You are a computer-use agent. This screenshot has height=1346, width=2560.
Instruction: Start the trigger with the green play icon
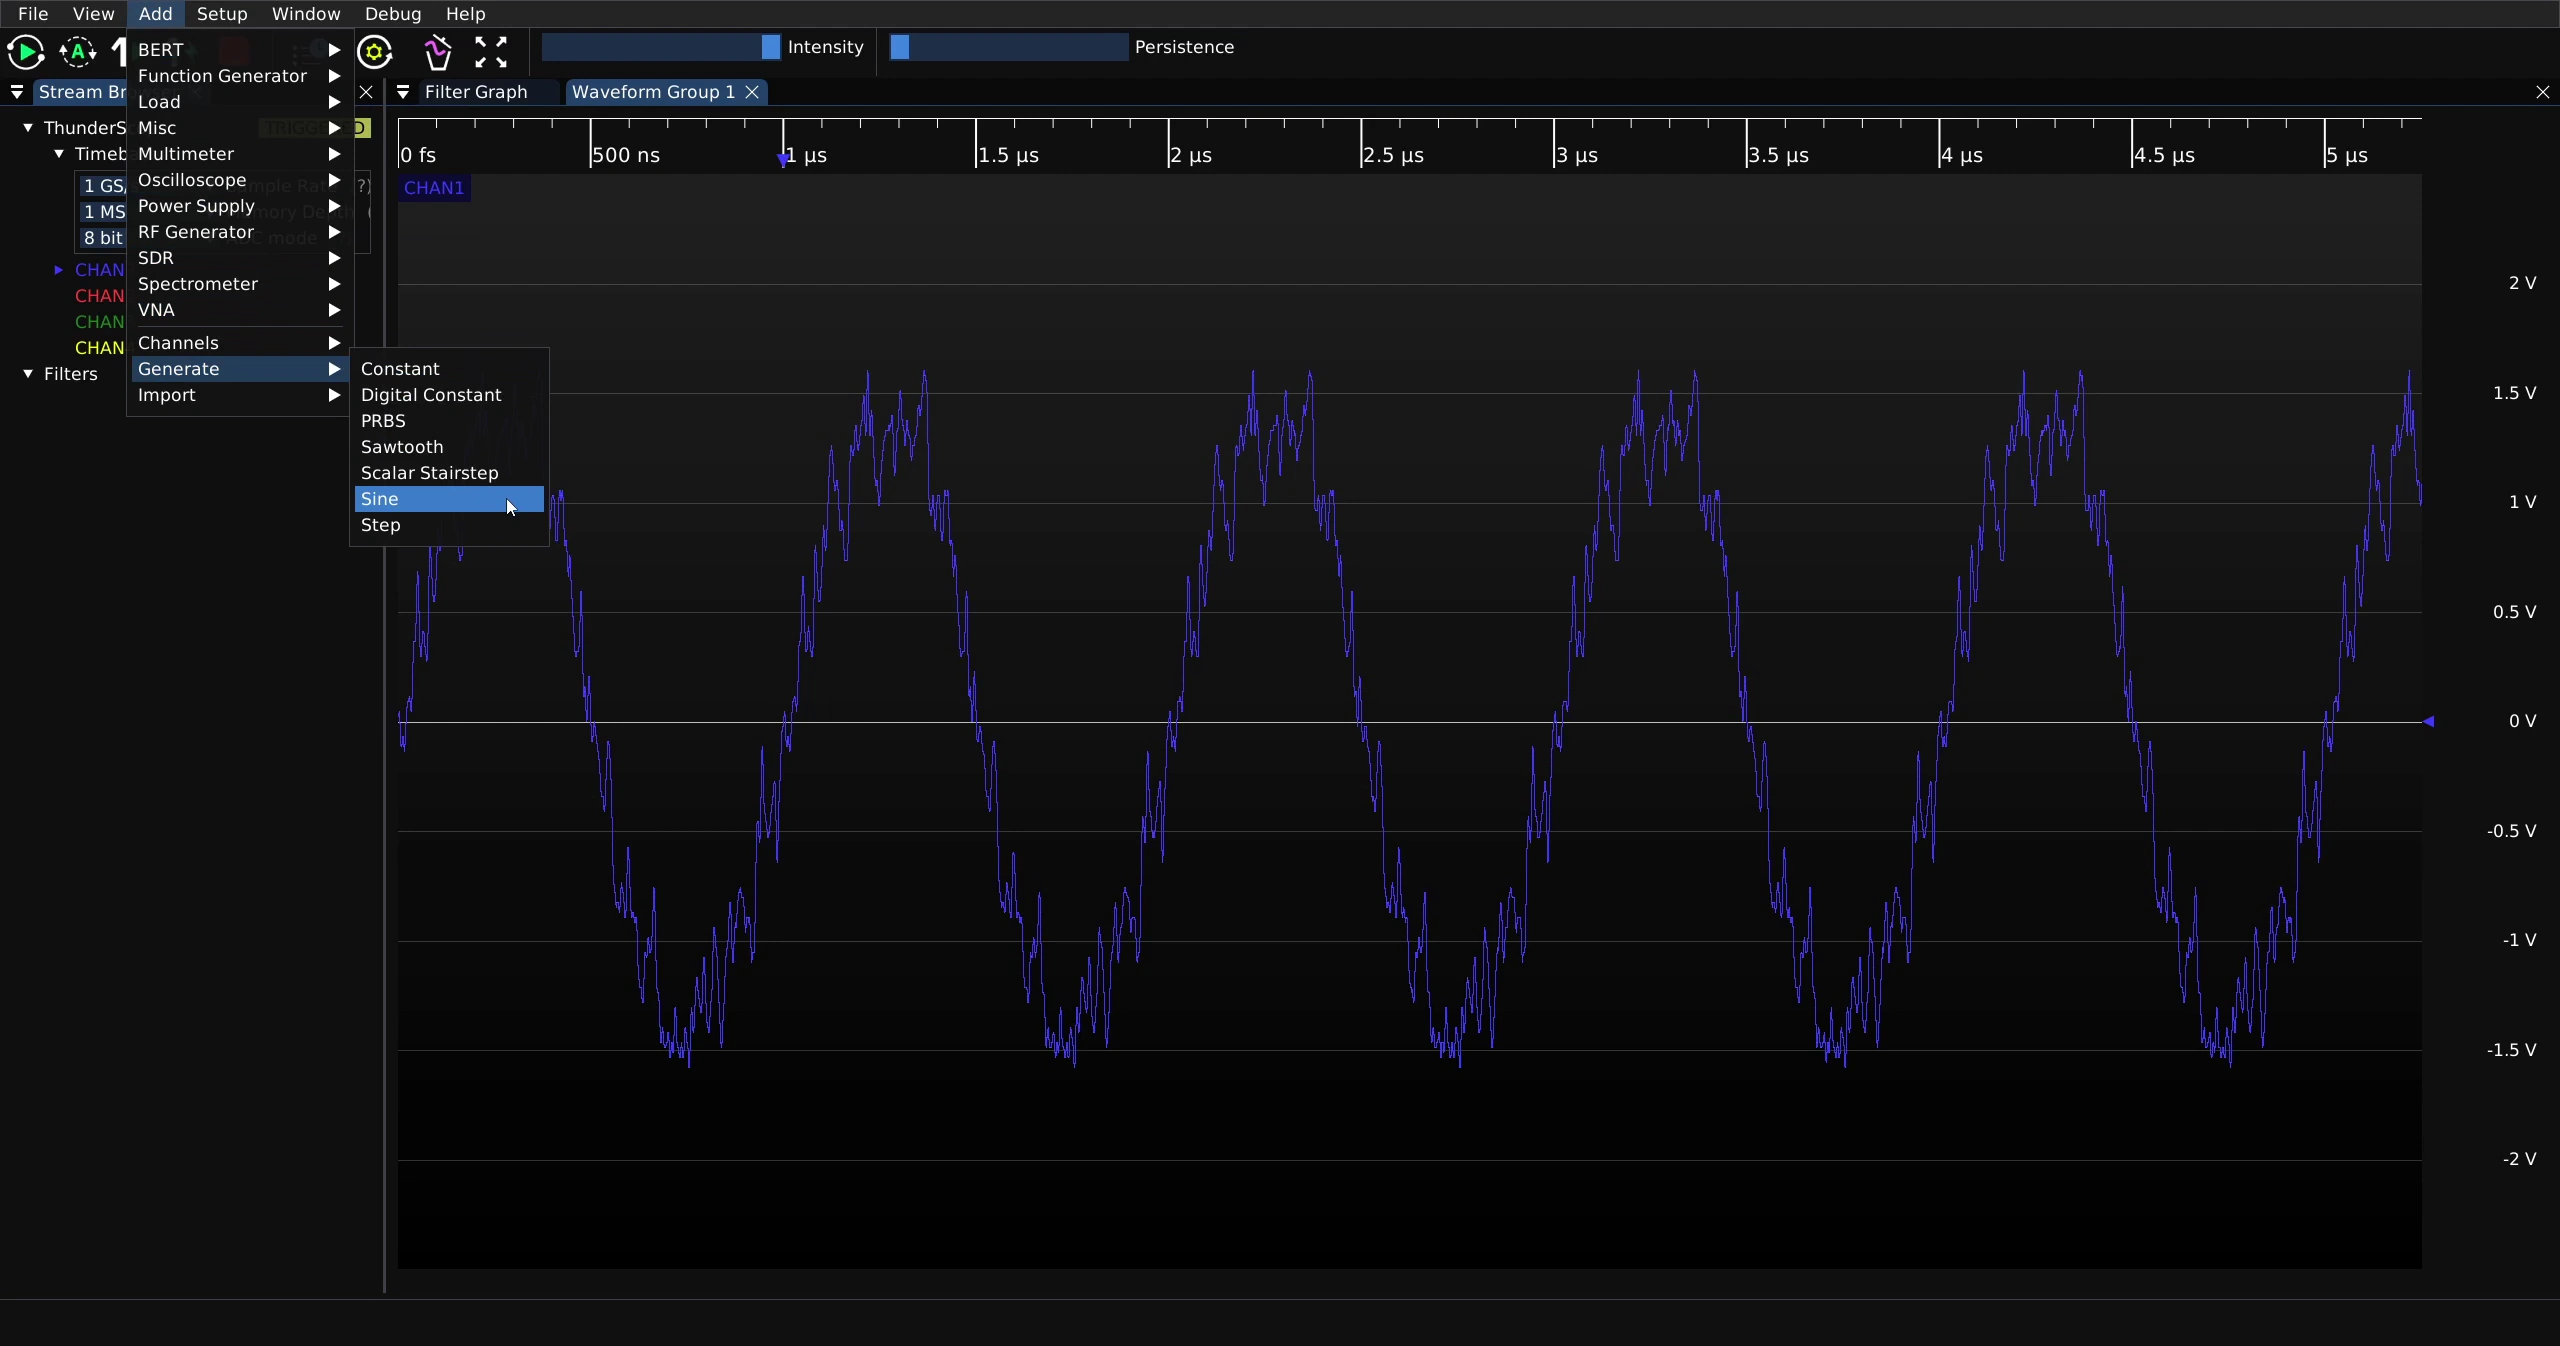point(25,52)
